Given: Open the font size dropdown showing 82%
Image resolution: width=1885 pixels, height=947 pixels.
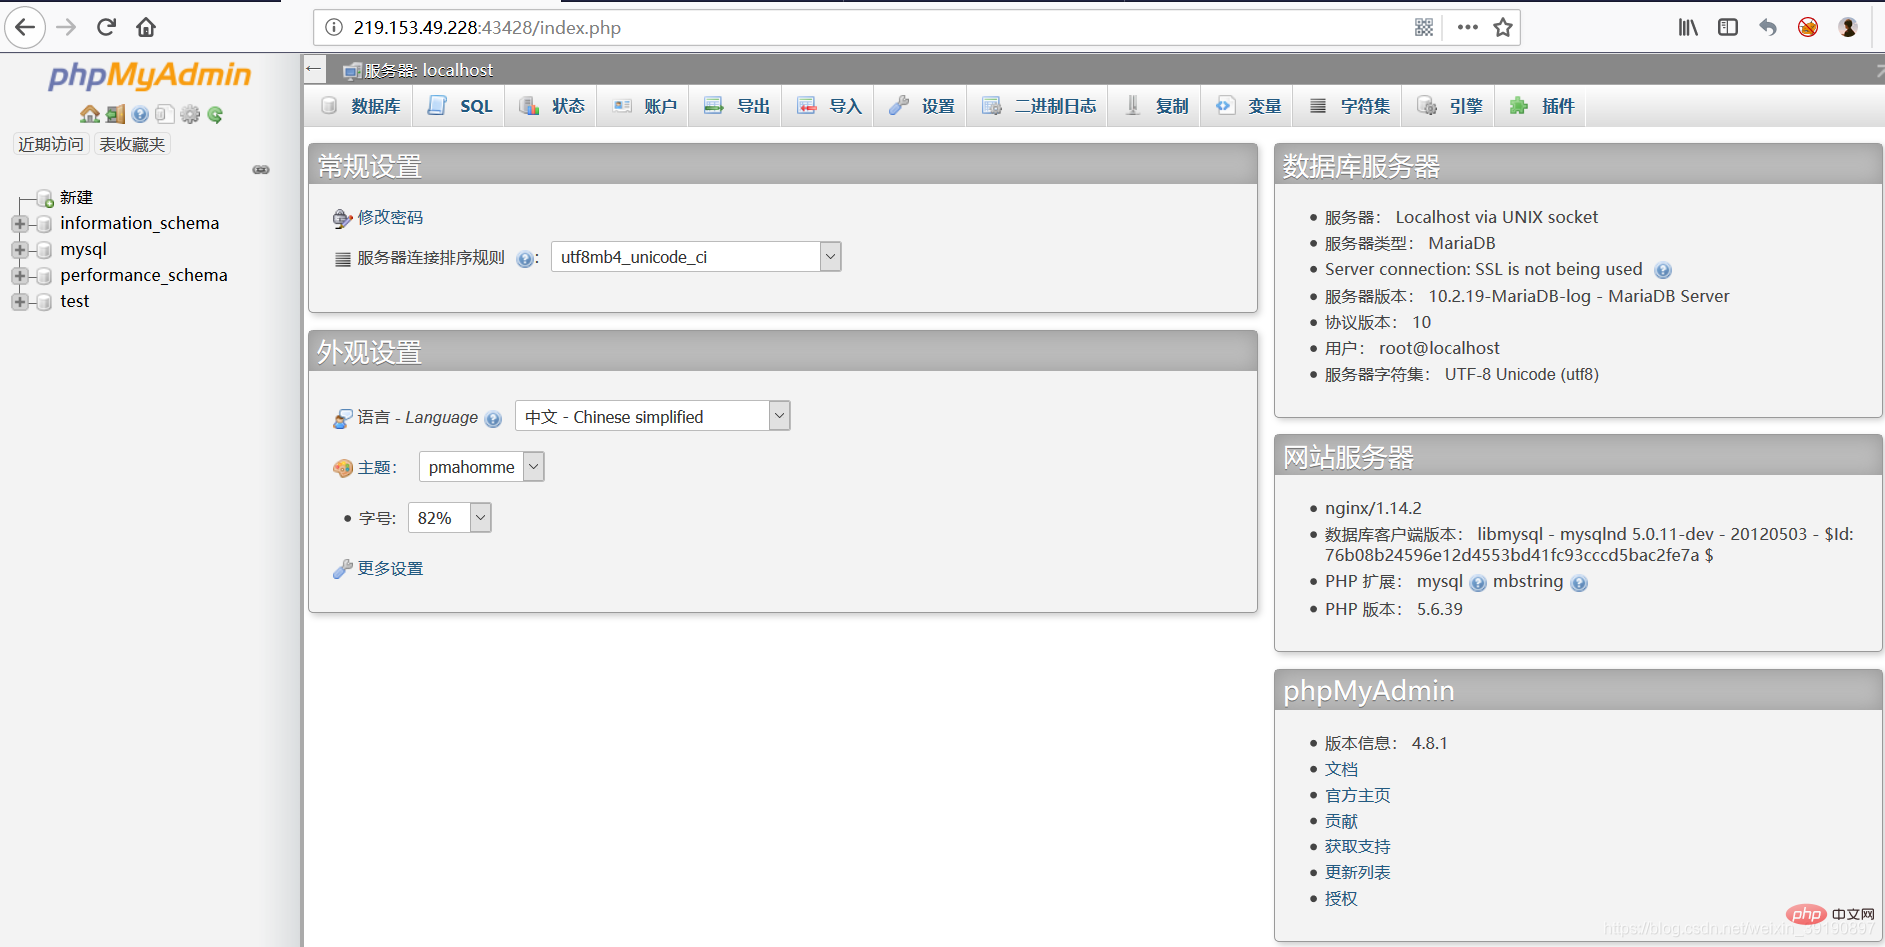Looking at the screenshot, I should point(450,518).
